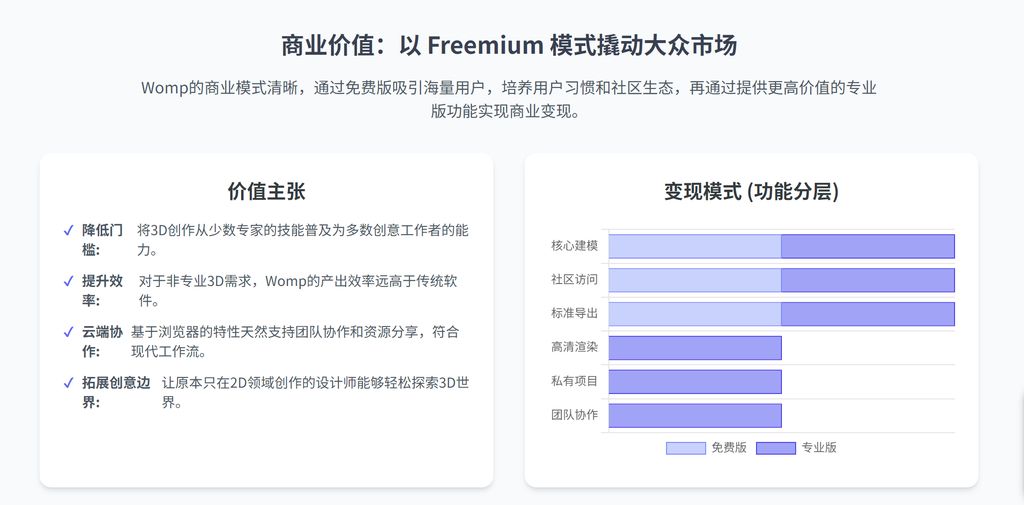The width and height of the screenshot is (1024, 505).
Task: Toggle 专业版 legend swatch
Action: point(775,448)
